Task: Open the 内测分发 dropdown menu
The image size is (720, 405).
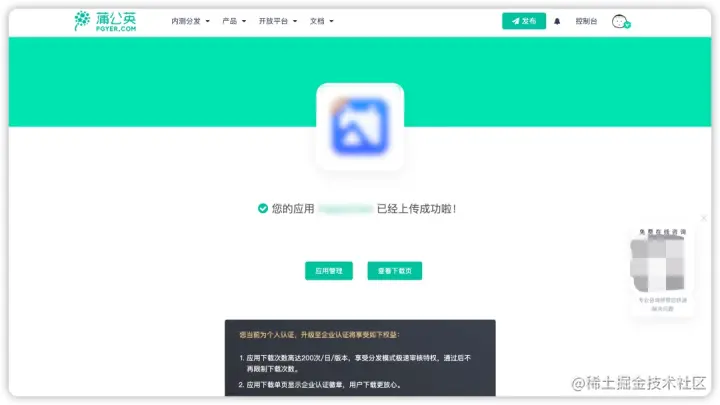Action: tap(190, 21)
